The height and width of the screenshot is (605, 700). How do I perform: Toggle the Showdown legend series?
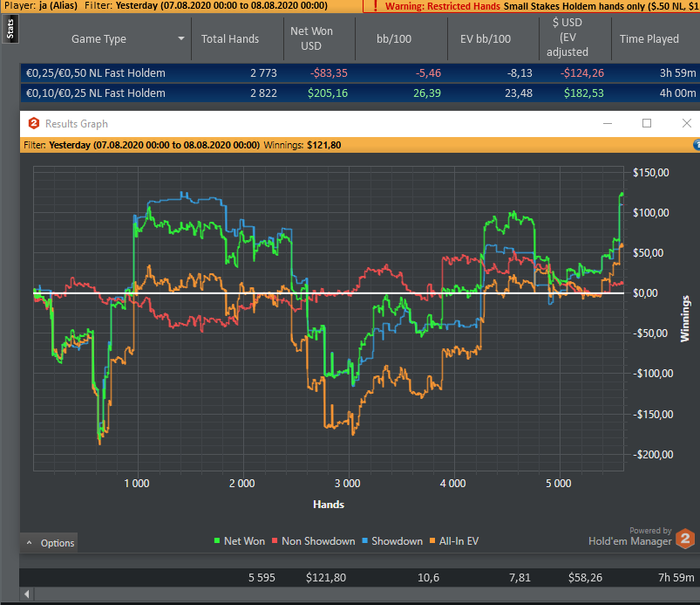(392, 541)
